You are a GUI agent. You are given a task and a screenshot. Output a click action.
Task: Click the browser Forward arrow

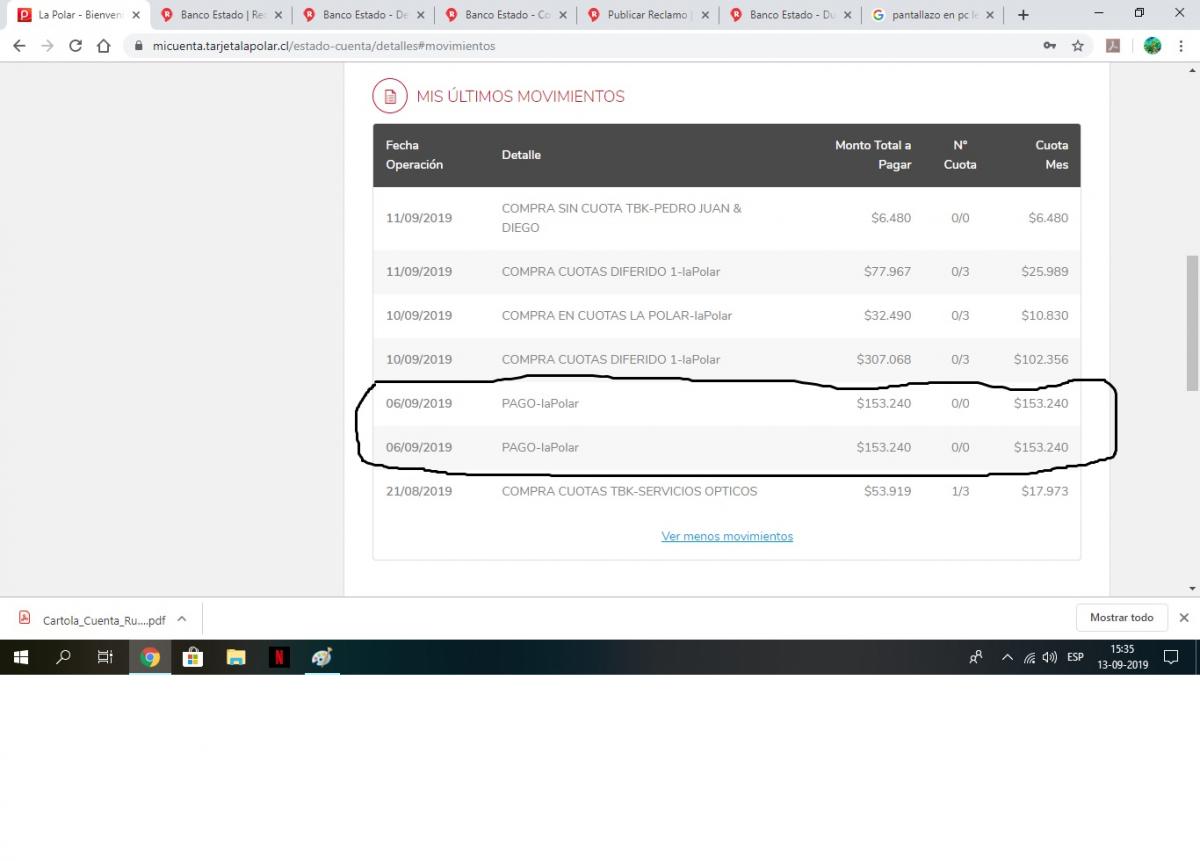click(47, 46)
